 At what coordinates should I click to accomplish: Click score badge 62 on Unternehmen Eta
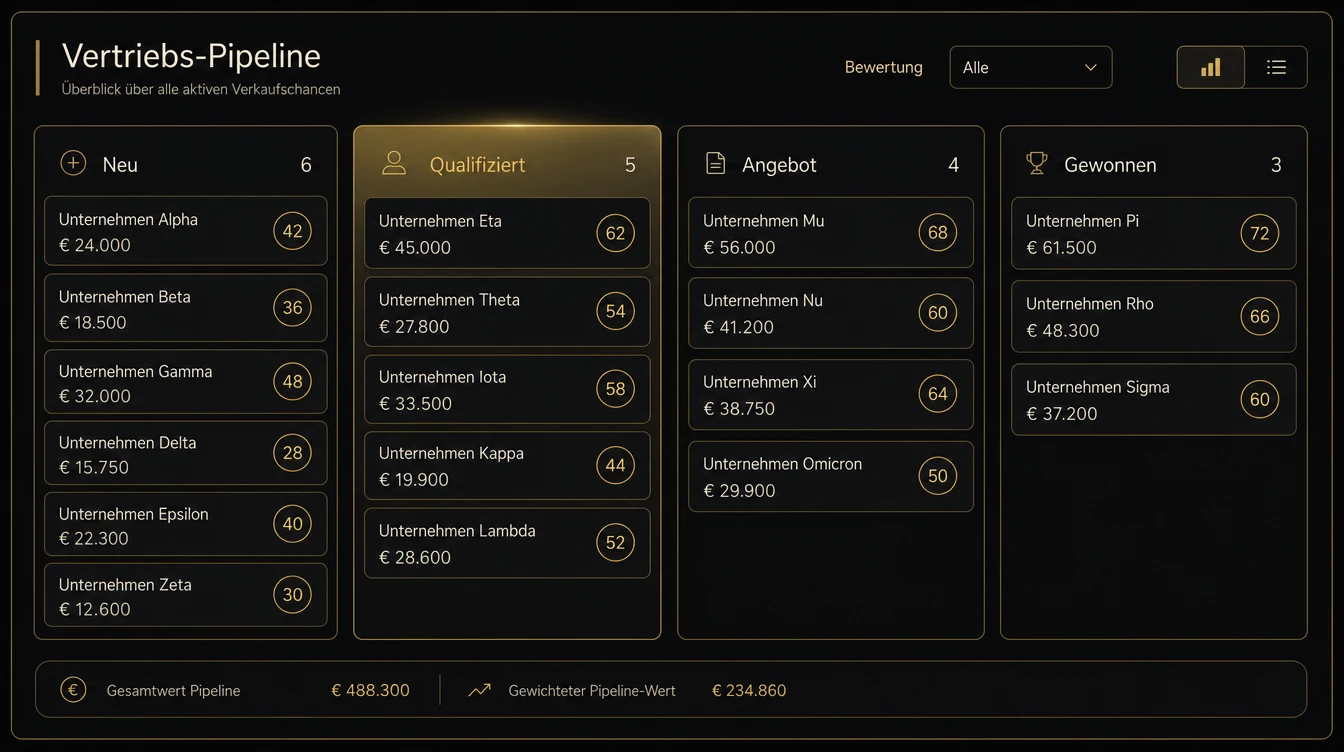[x=615, y=233]
